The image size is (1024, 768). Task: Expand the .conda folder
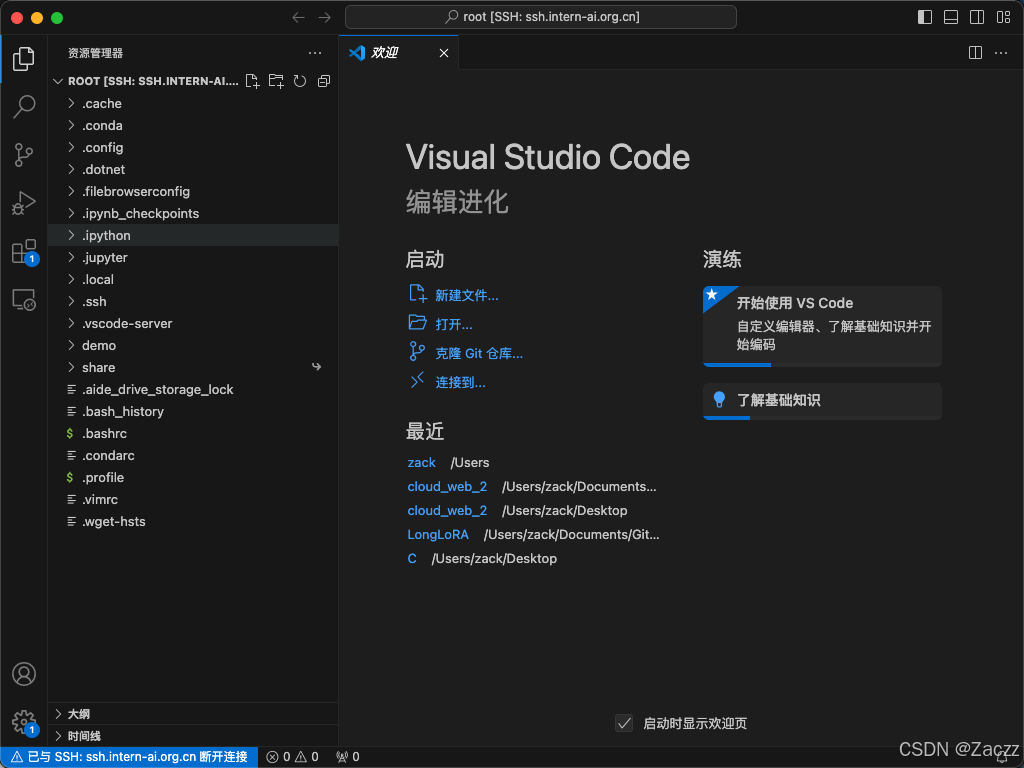[193, 125]
